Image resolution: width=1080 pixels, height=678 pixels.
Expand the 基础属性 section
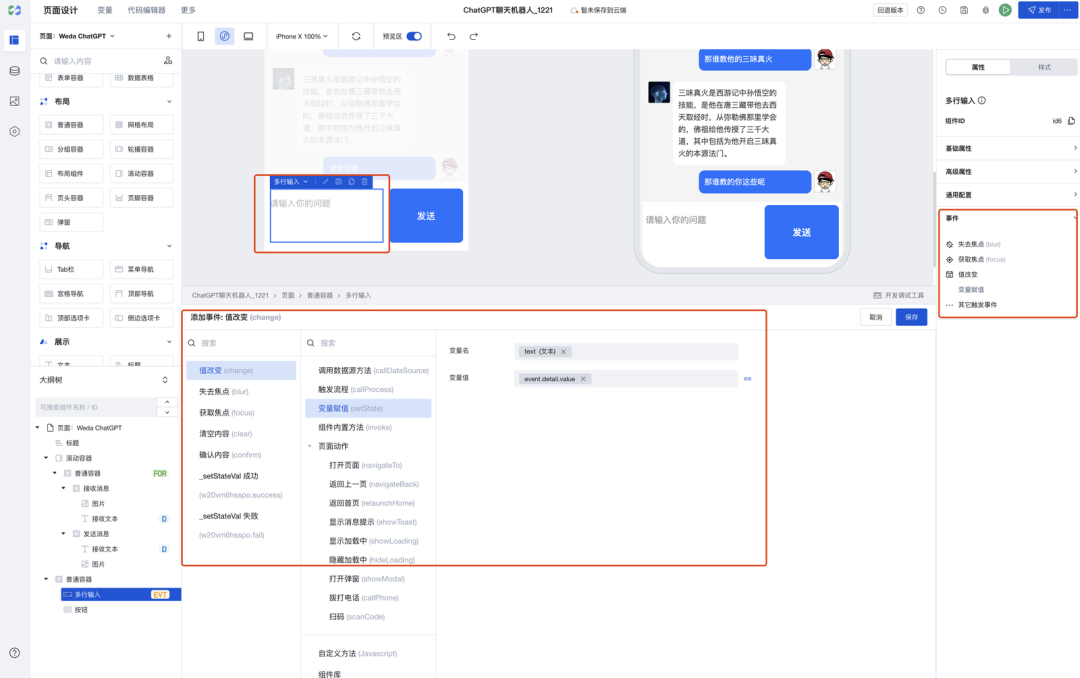[1010, 148]
